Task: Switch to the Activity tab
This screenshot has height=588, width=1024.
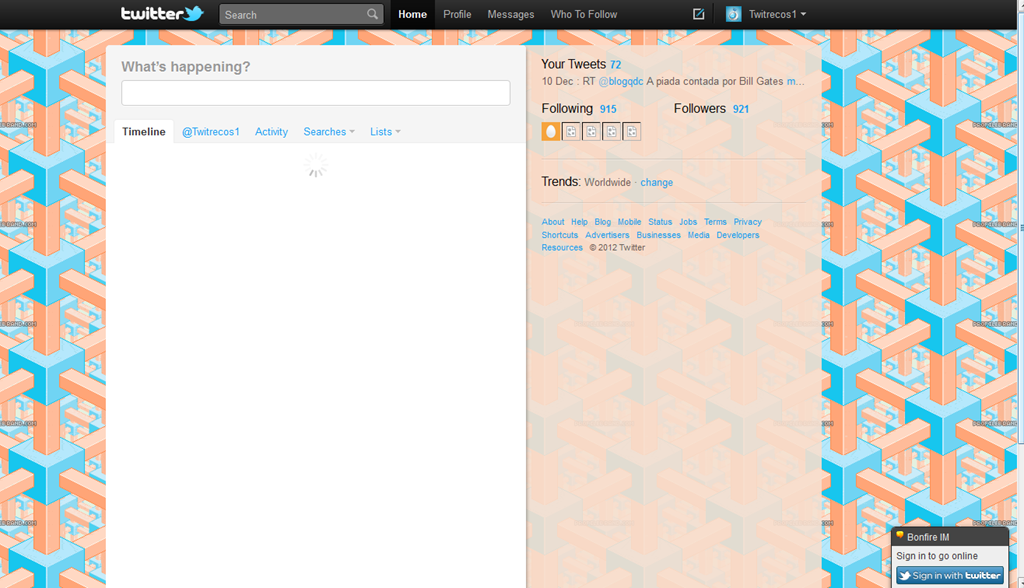Action: pyautogui.click(x=271, y=131)
